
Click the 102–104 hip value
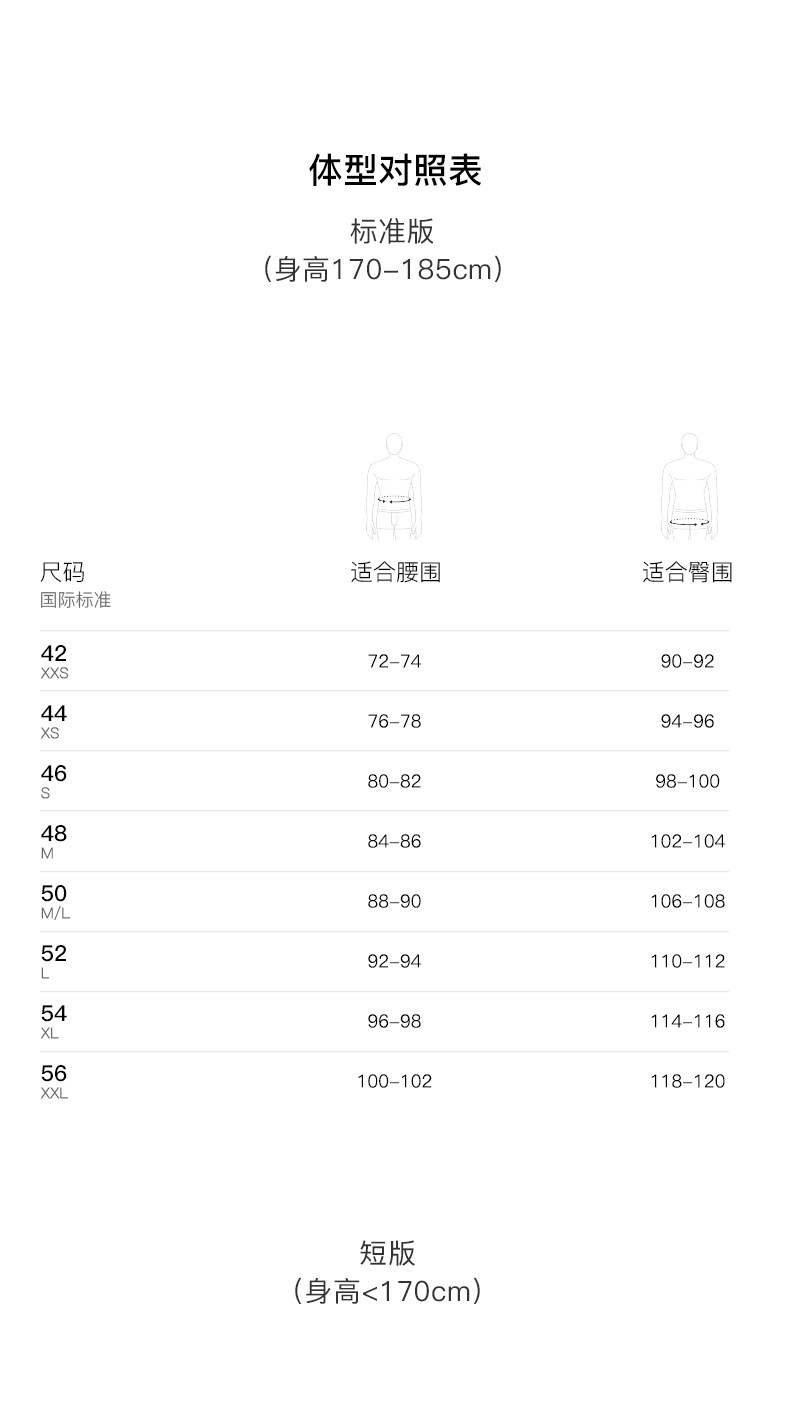[687, 841]
